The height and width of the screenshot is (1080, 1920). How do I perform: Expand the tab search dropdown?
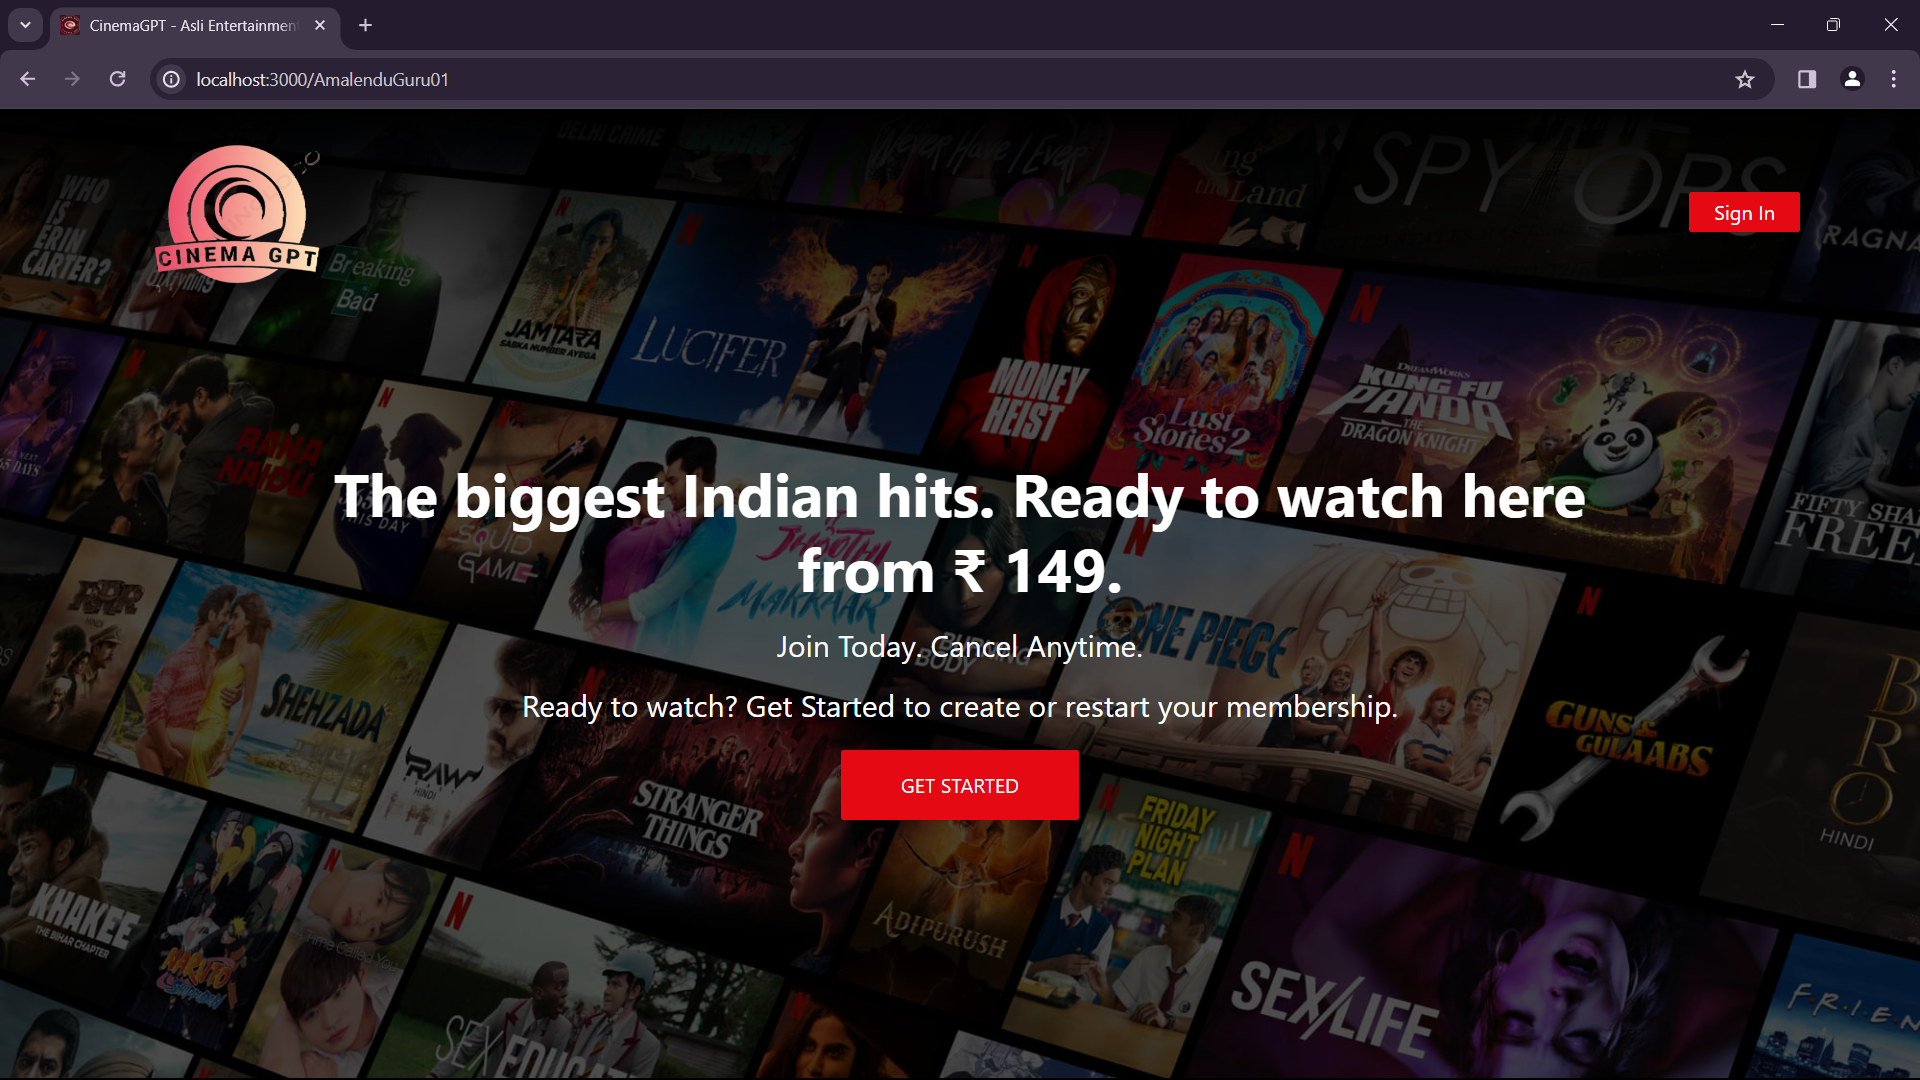[x=25, y=25]
